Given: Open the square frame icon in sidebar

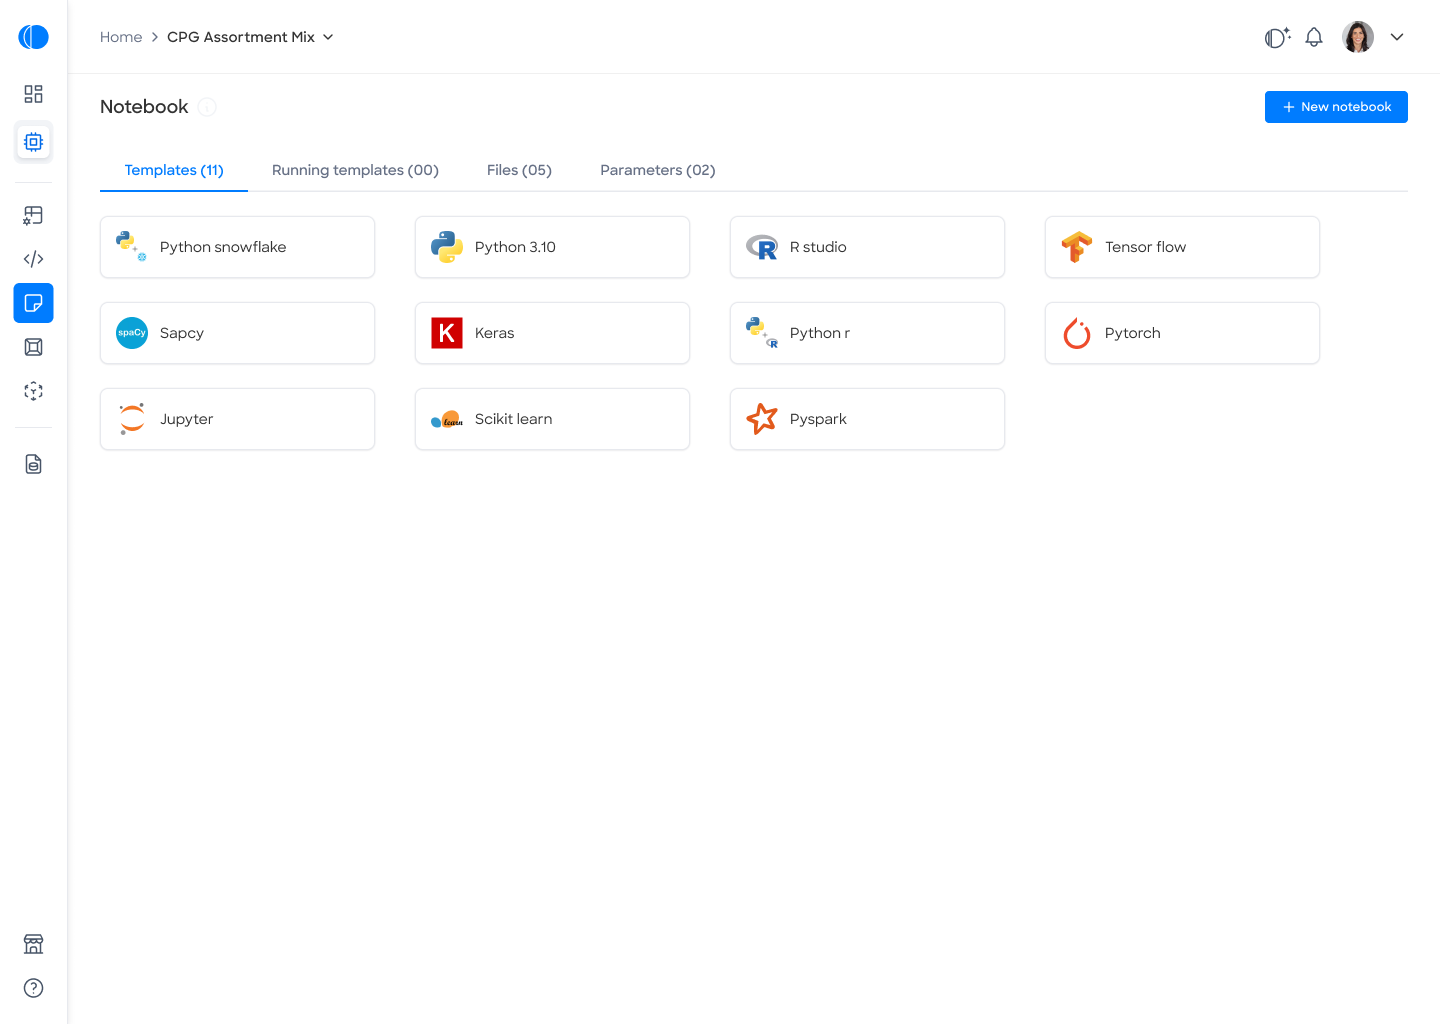Looking at the screenshot, I should 33,347.
